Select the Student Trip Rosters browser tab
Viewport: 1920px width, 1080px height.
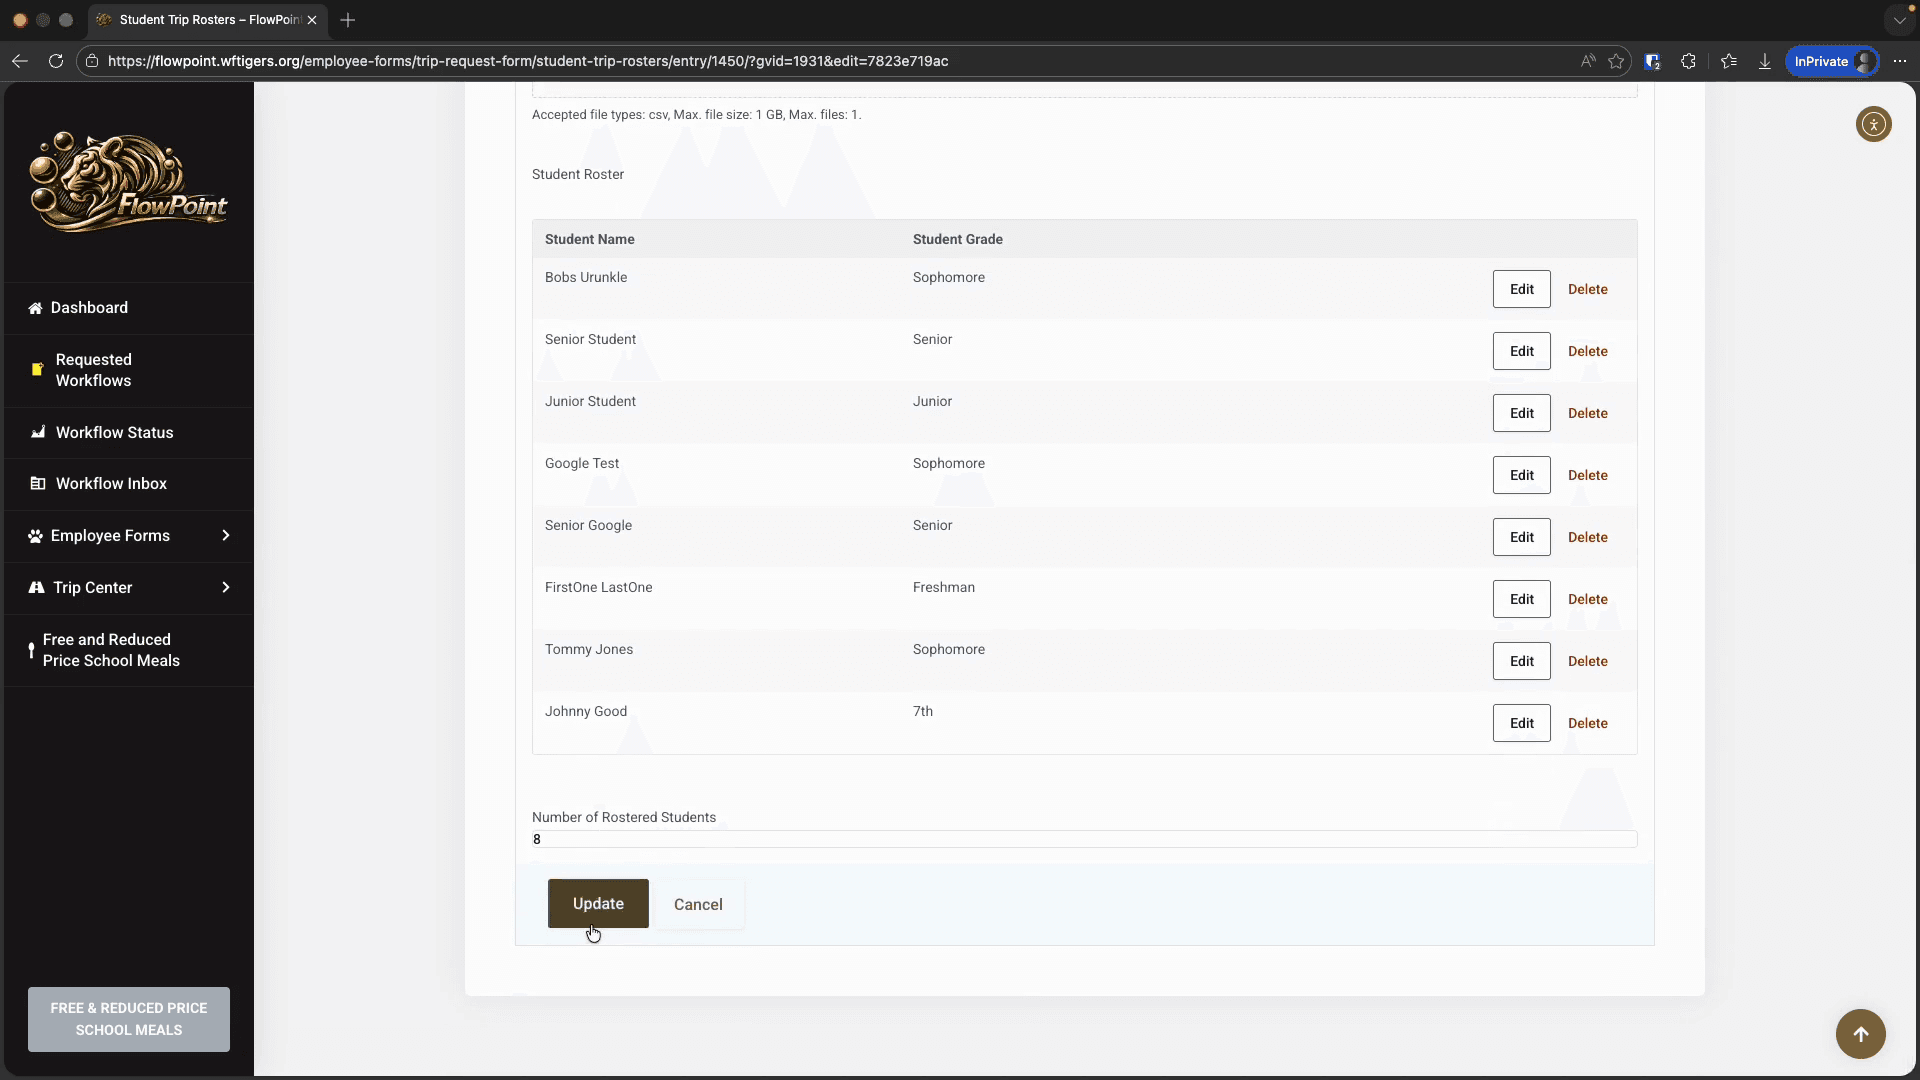tap(208, 20)
